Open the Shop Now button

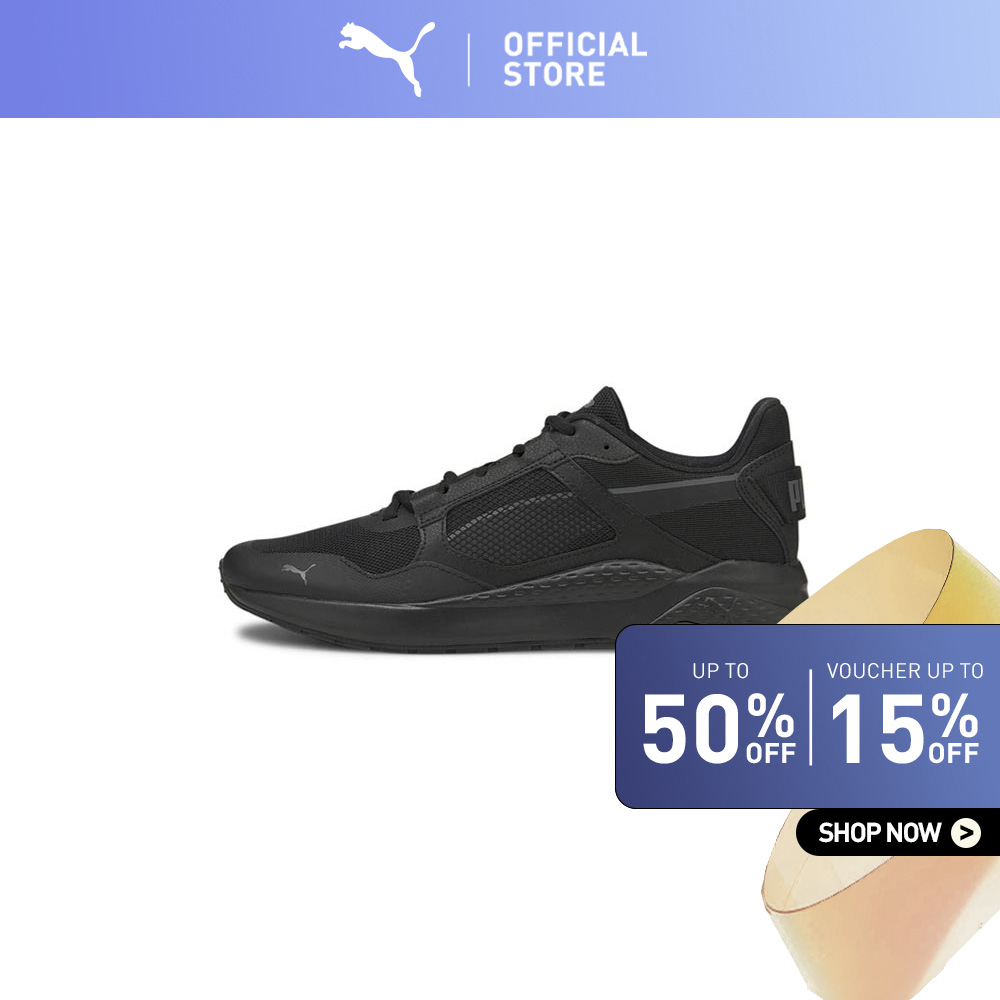897,832
